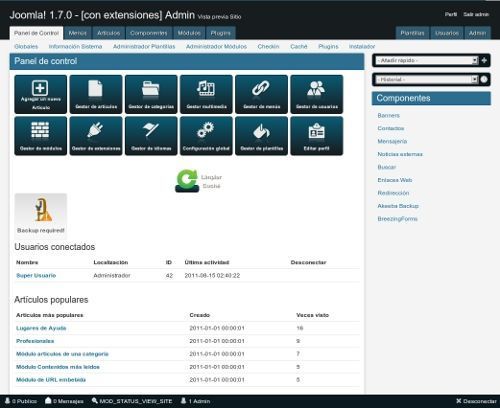The width and height of the screenshot is (500, 408).
Task: Open the Usuarios tab on the right
Action: (x=447, y=33)
